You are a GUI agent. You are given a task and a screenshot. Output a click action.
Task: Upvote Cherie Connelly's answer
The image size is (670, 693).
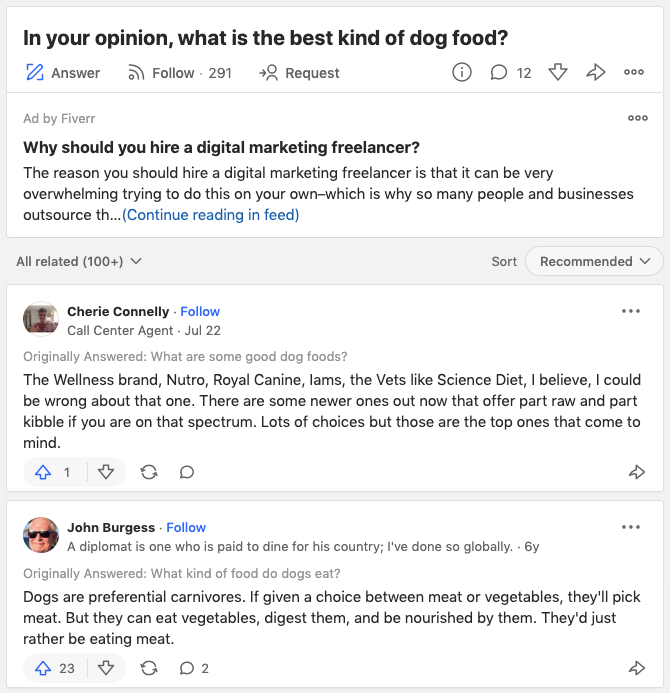coord(54,472)
